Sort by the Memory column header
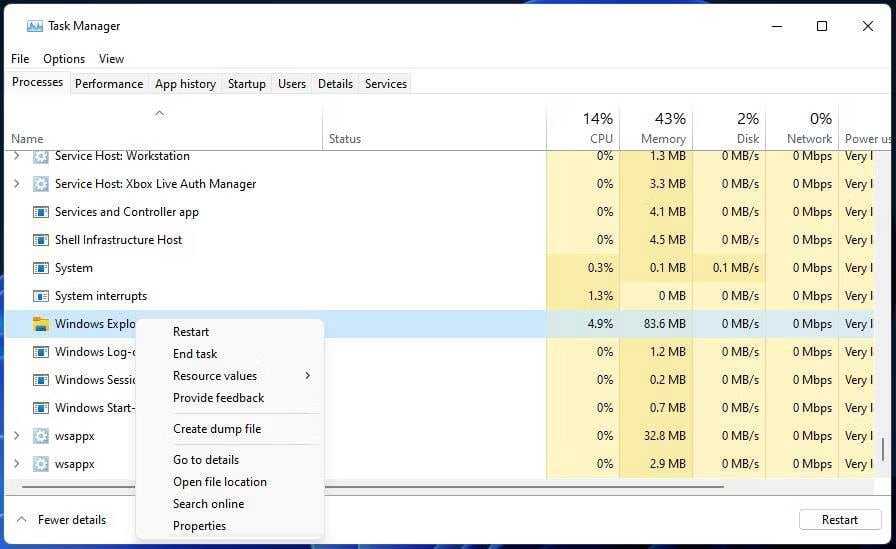 [x=656, y=127]
